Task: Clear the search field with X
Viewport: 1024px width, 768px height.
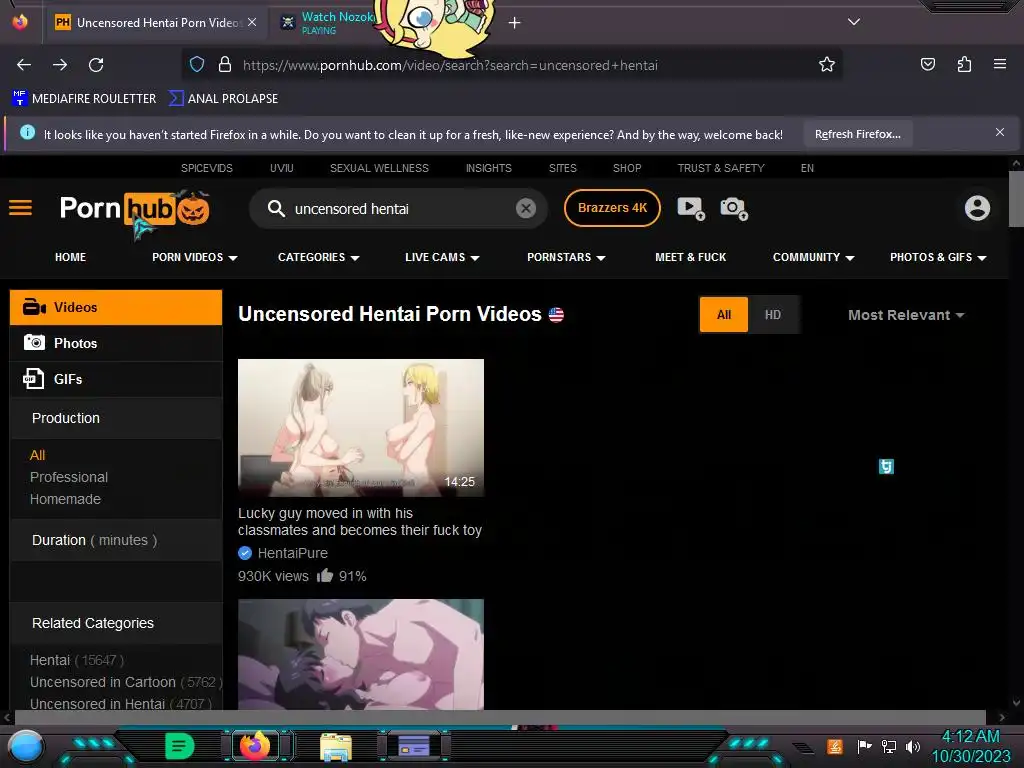Action: 526,208
